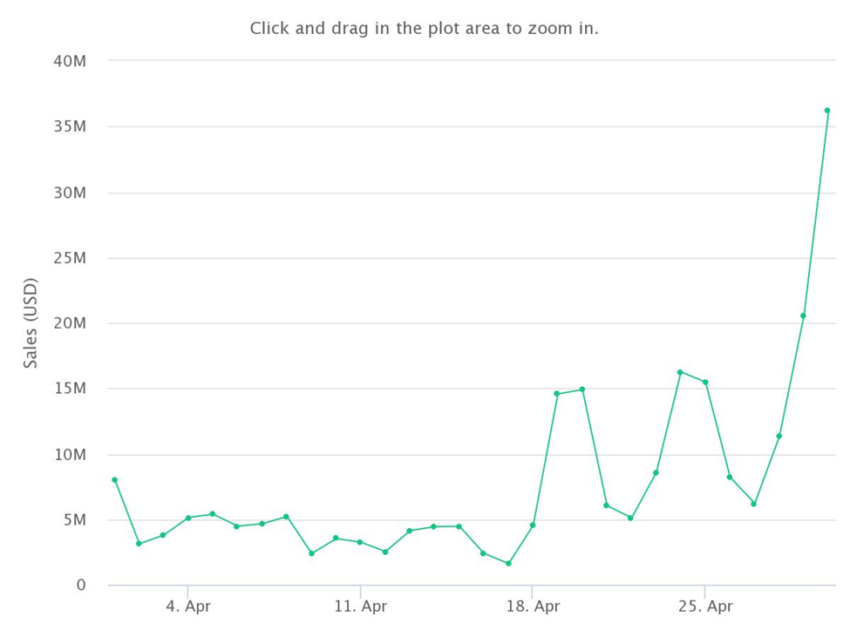Click the highest data point above 35M
Viewport: 850px width, 637px height.
click(827, 111)
